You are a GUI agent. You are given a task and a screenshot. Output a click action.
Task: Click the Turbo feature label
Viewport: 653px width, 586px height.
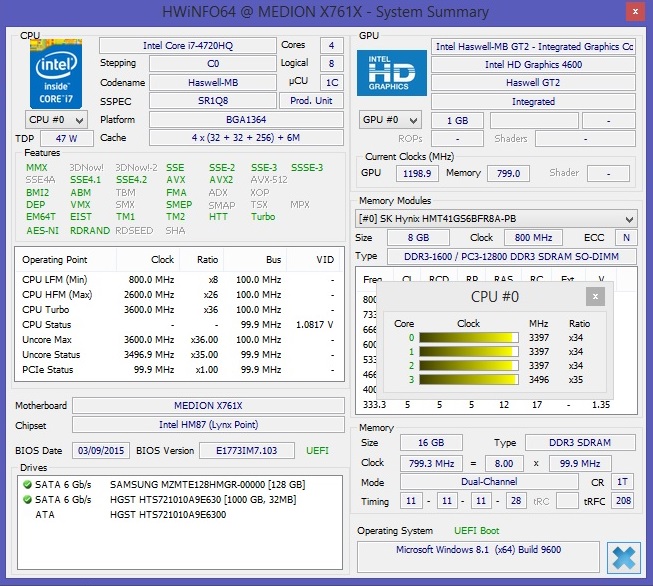(x=263, y=217)
